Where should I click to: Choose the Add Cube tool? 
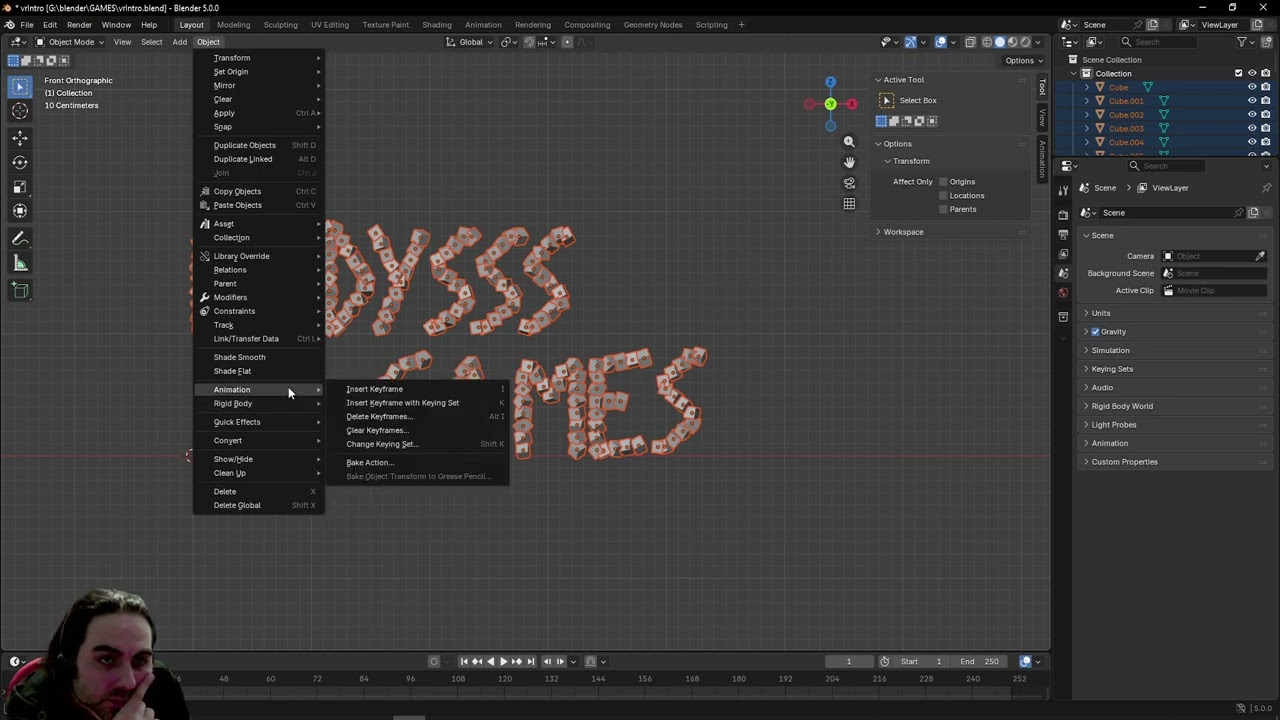20,291
